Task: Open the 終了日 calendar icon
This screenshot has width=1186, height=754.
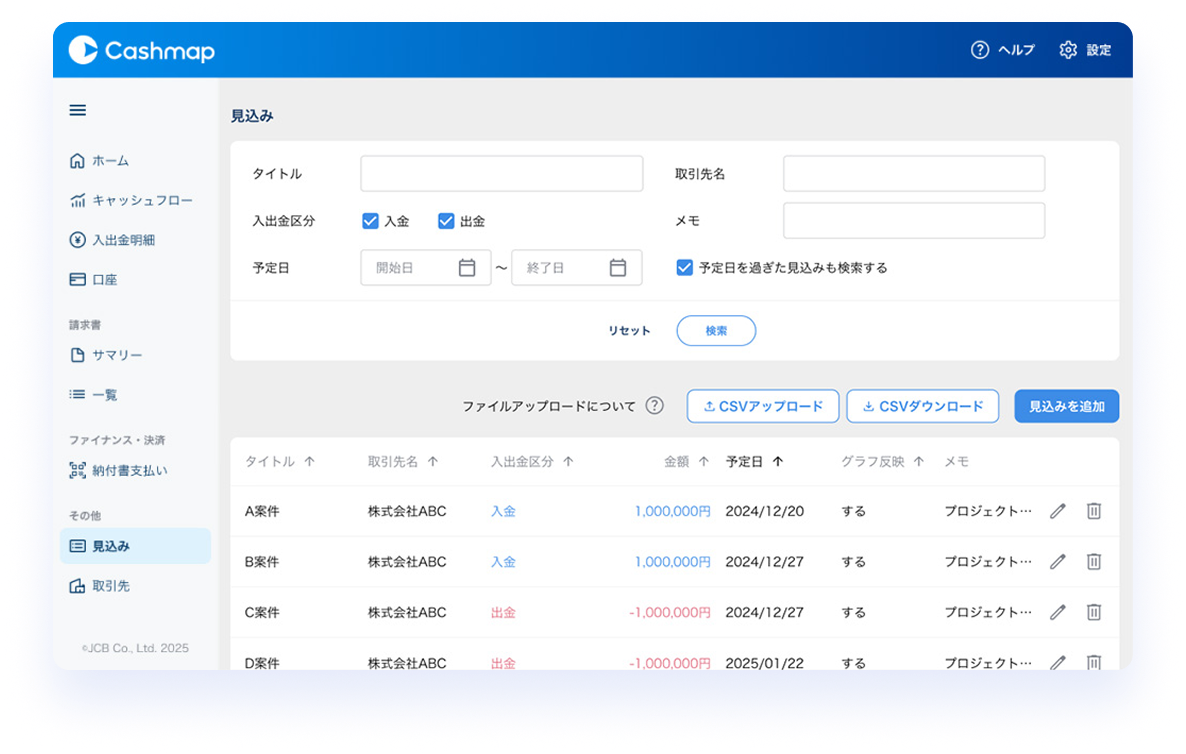Action: pos(618,268)
